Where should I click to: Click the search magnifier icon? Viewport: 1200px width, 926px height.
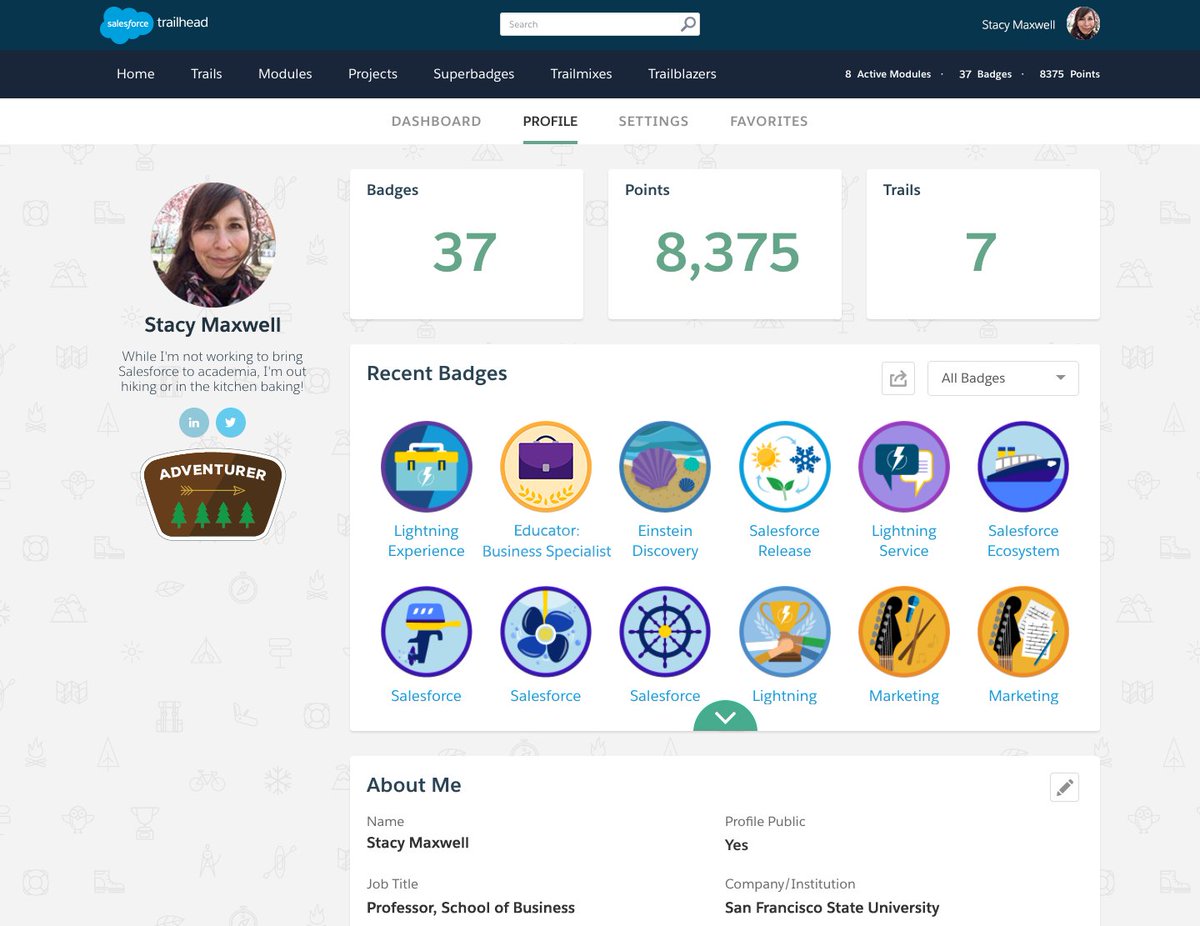pos(688,24)
